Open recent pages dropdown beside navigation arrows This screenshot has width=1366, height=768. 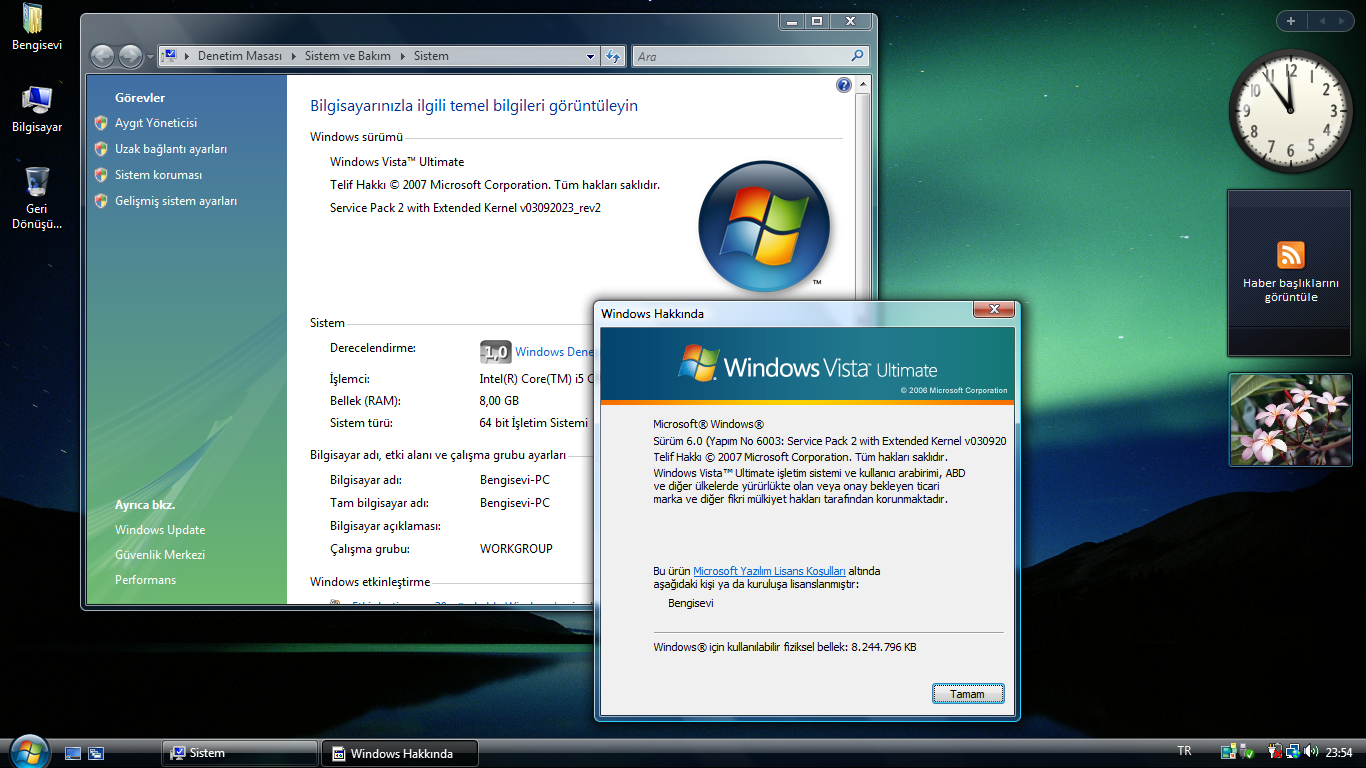tap(150, 57)
